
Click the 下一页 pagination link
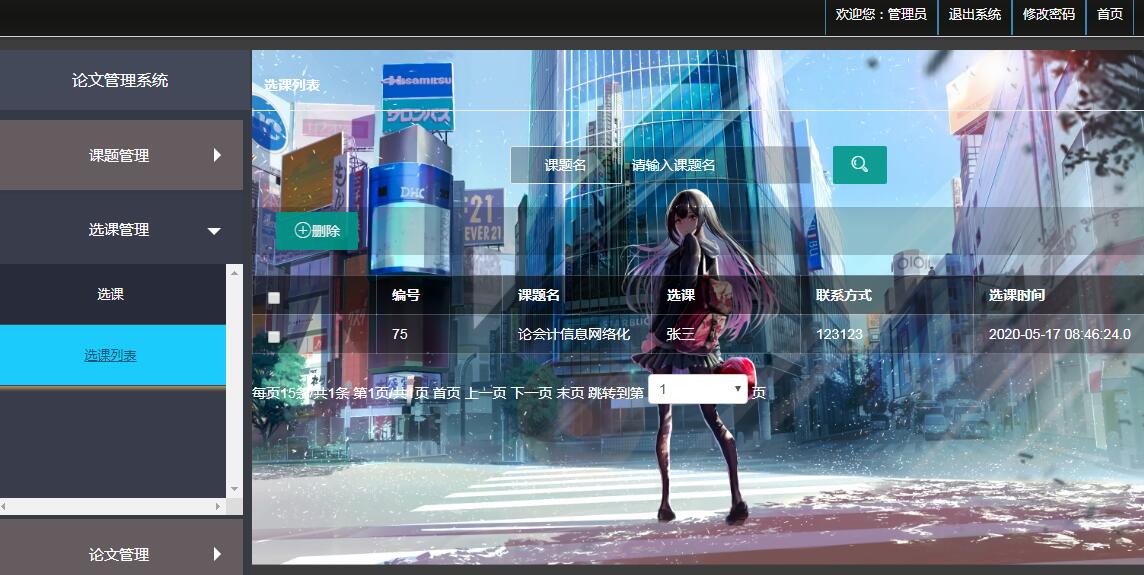click(531, 393)
